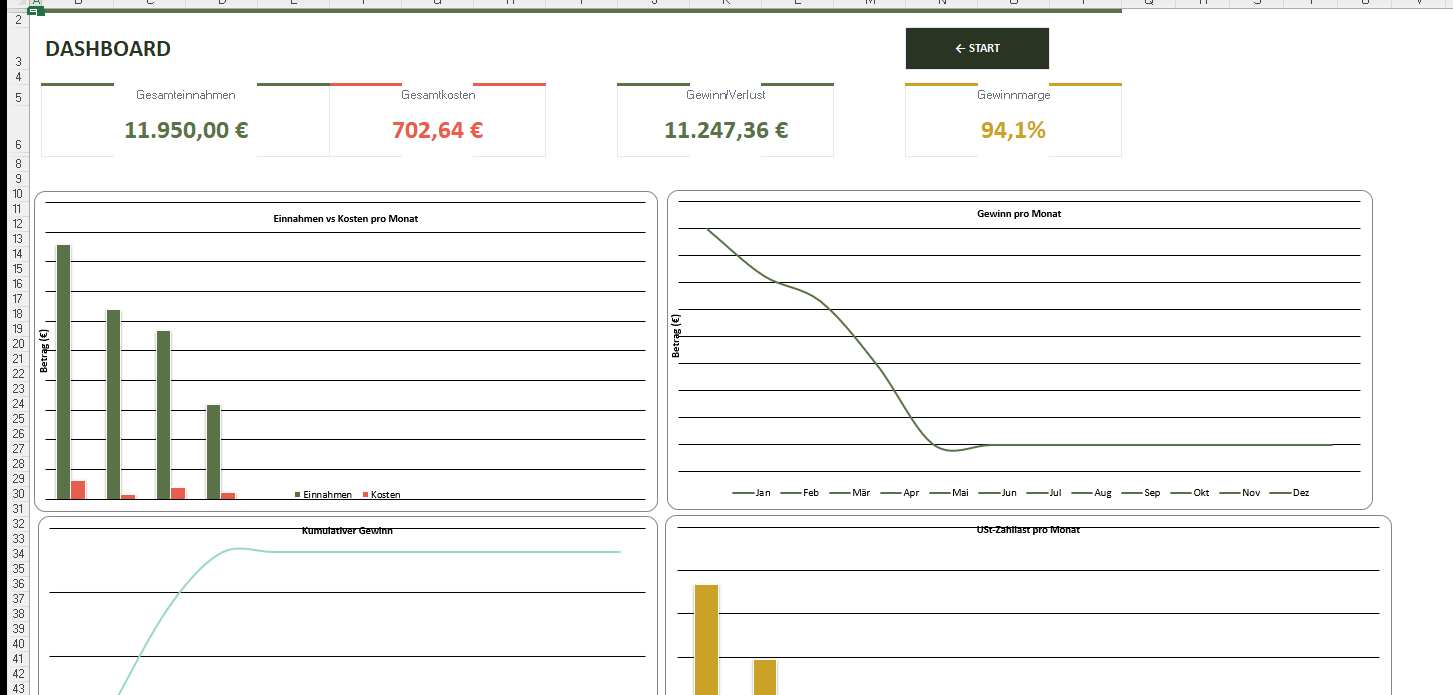The width and height of the screenshot is (1453, 695).
Task: Click the tallest golden USt-Zahllast bar
Action: click(x=706, y=638)
